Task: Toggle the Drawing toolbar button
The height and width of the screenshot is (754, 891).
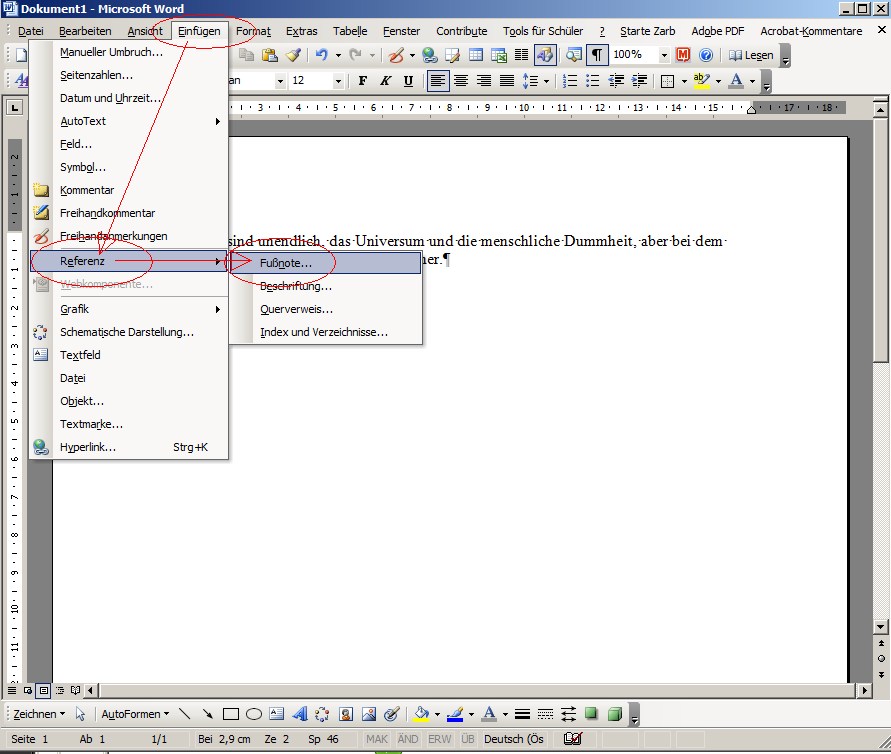Action: tap(545, 55)
